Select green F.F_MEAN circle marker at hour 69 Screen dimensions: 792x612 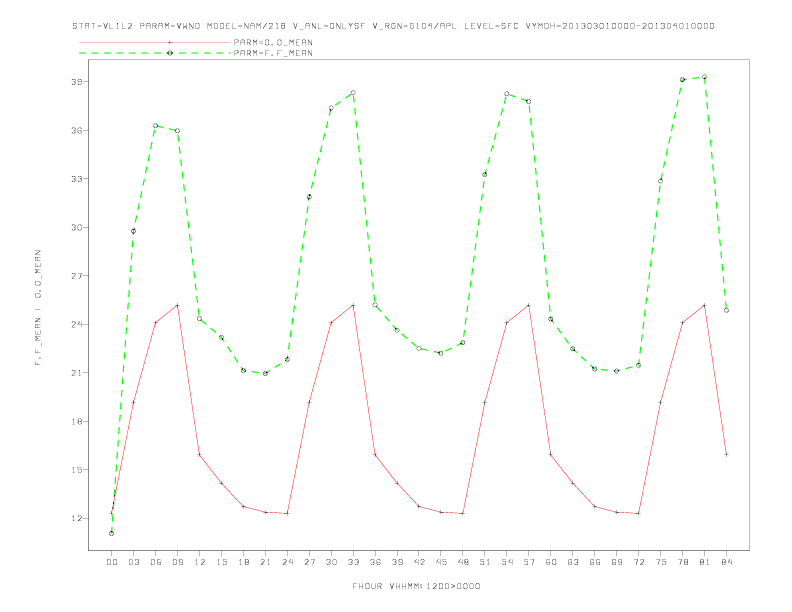tap(616, 371)
